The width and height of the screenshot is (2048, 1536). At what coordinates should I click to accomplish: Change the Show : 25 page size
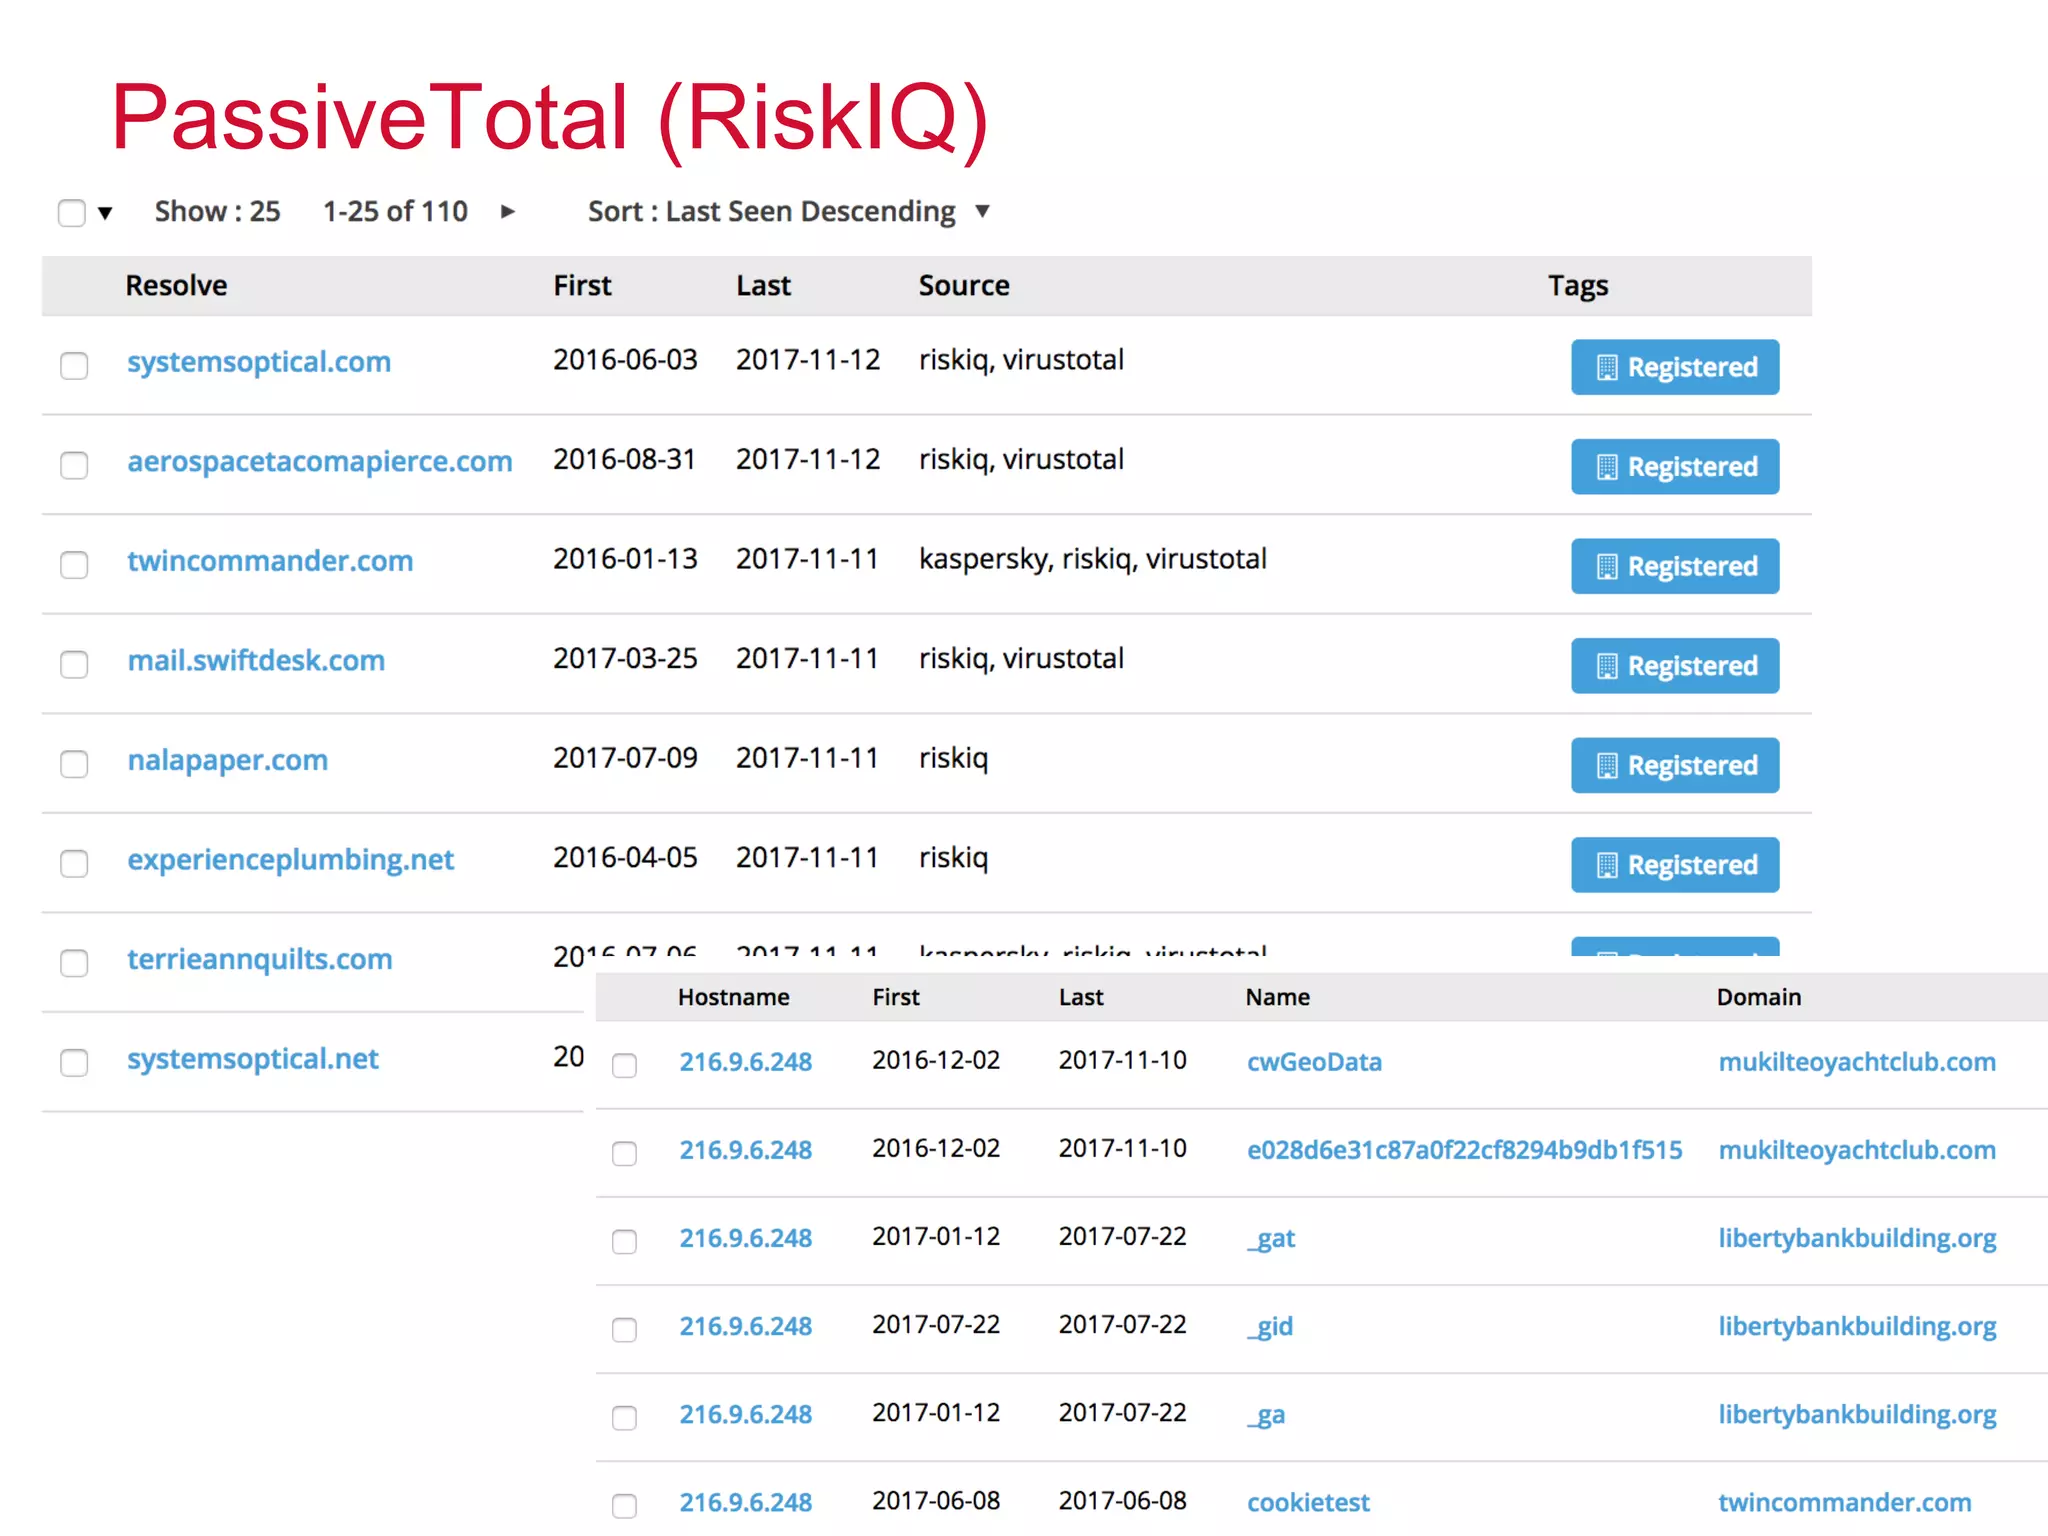pyautogui.click(x=217, y=212)
